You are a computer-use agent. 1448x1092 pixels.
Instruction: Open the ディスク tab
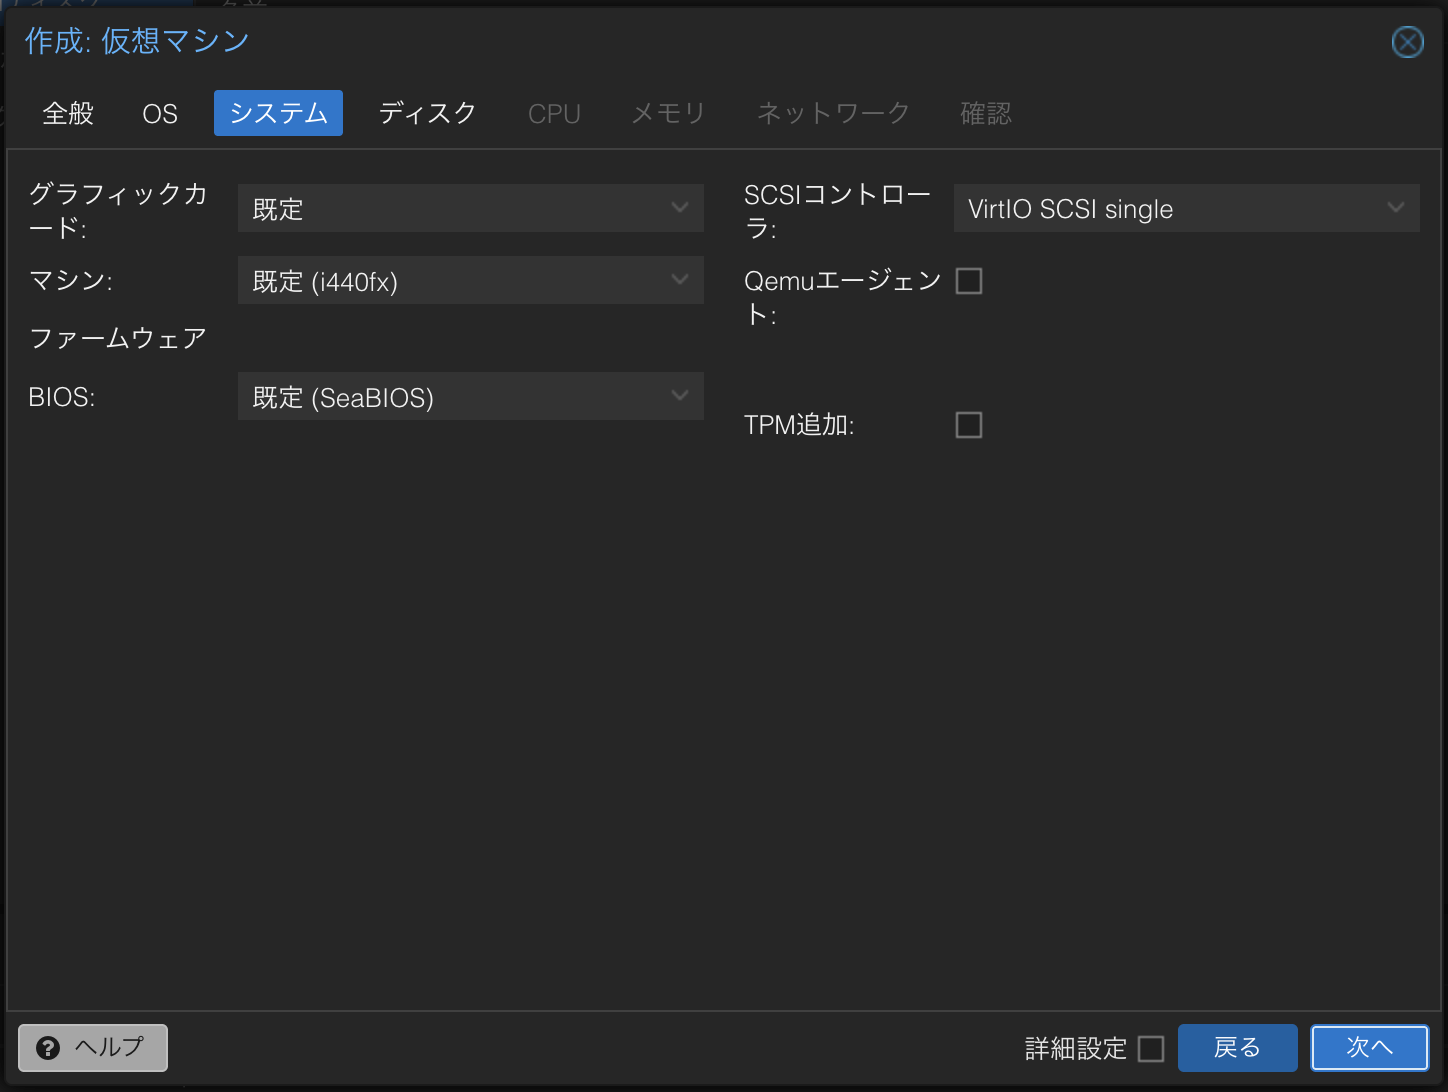coord(427,113)
